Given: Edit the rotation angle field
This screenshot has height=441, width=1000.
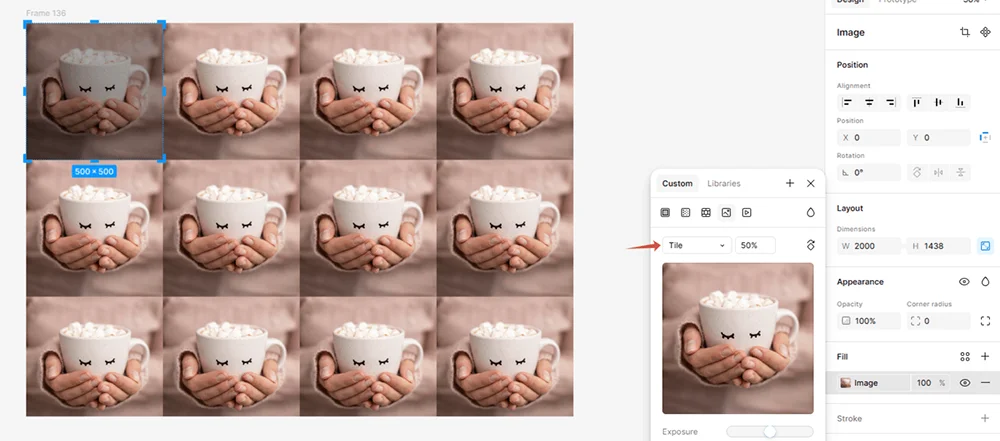Looking at the screenshot, I should (869, 172).
